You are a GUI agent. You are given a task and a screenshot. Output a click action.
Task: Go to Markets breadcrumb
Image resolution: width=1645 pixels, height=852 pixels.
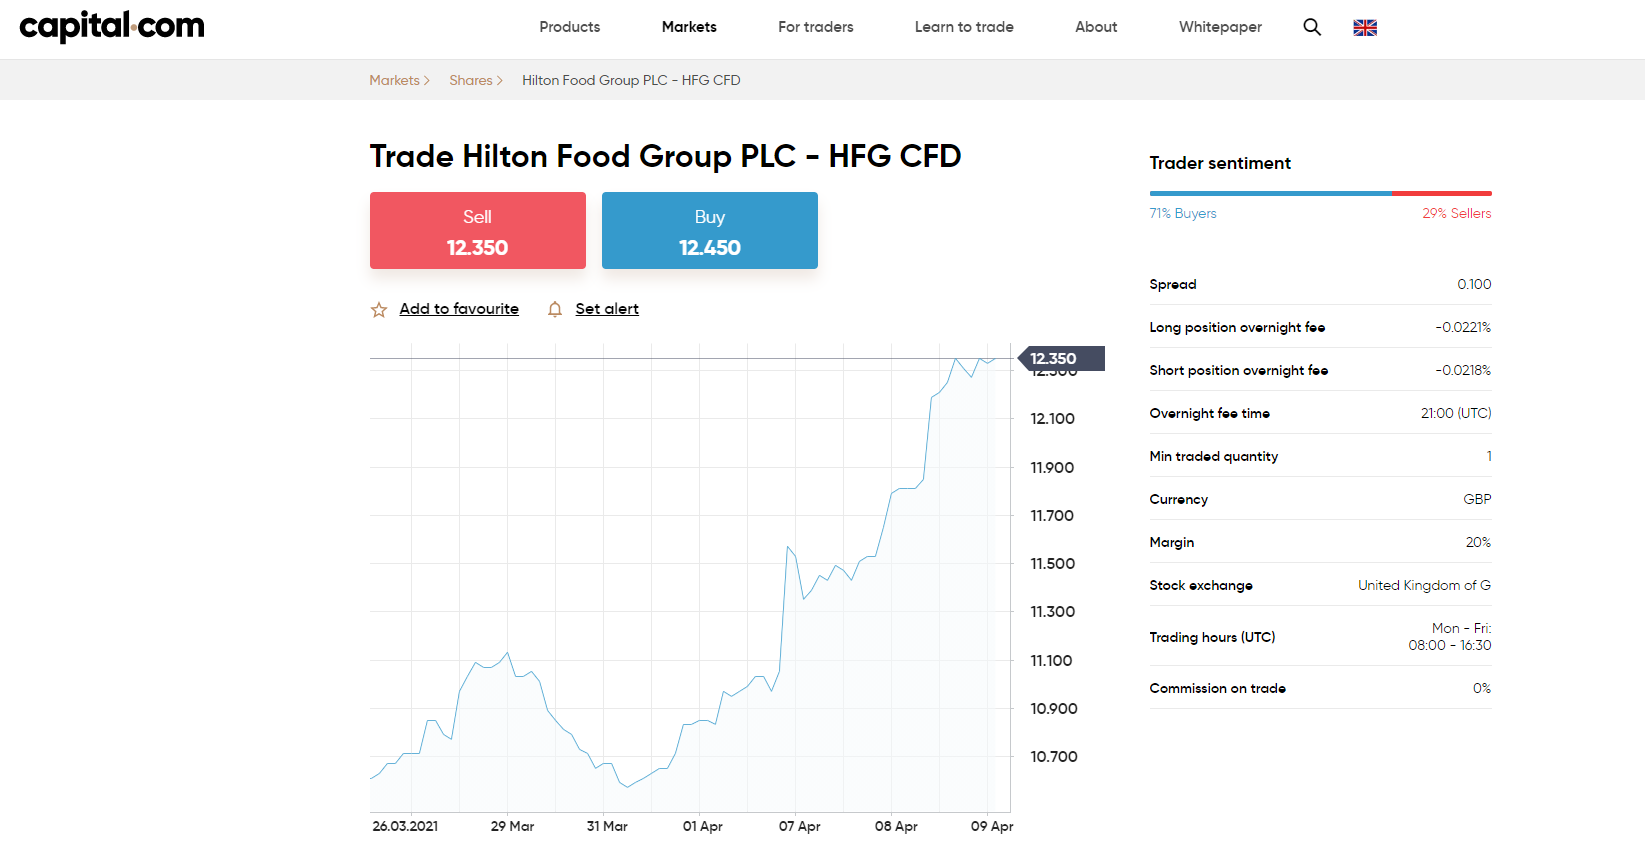(394, 80)
